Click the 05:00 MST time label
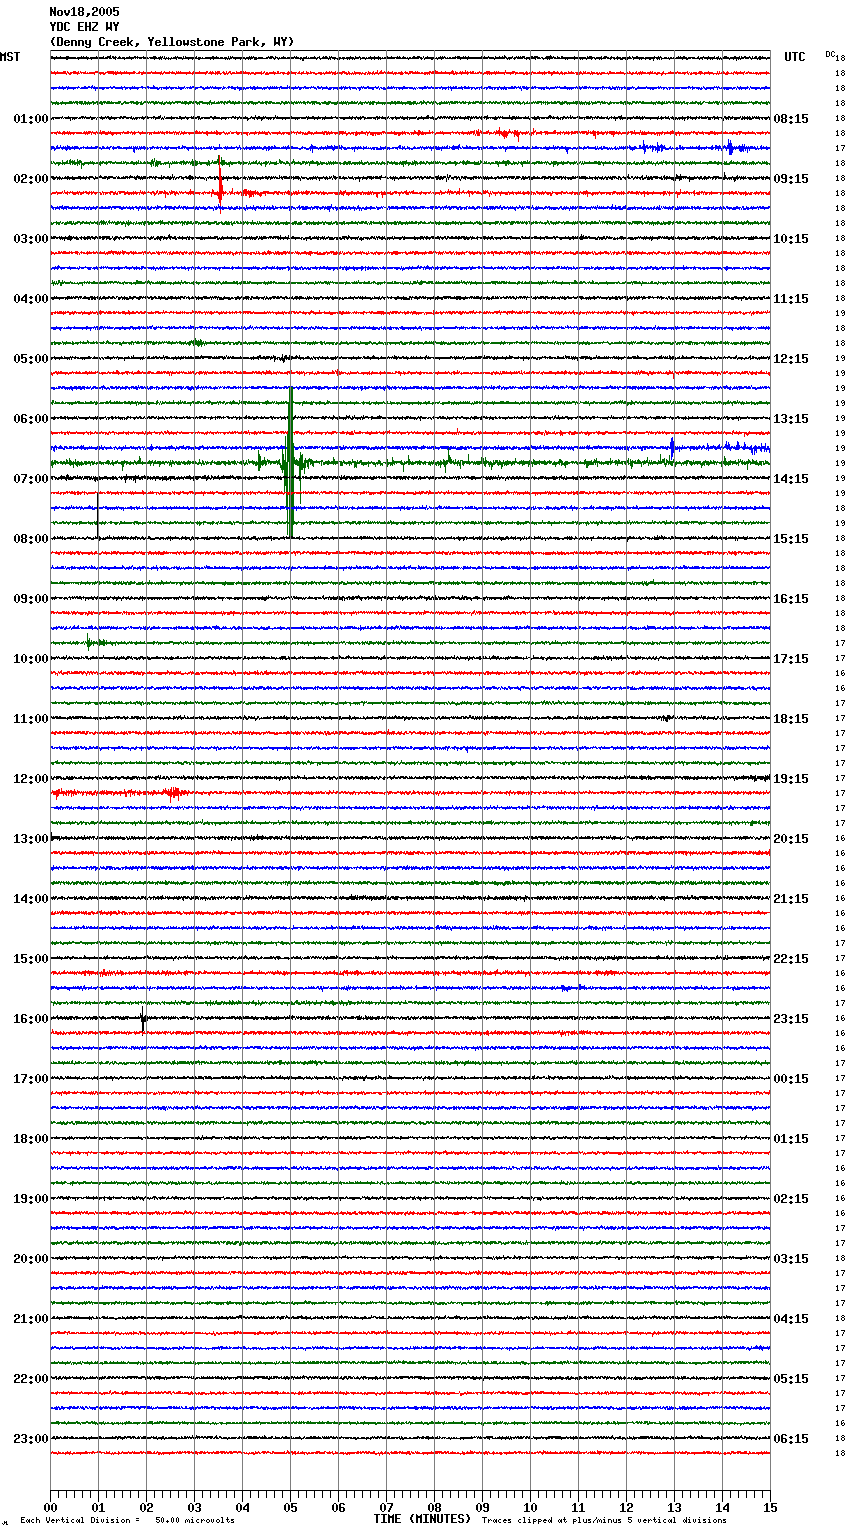 click(31, 359)
